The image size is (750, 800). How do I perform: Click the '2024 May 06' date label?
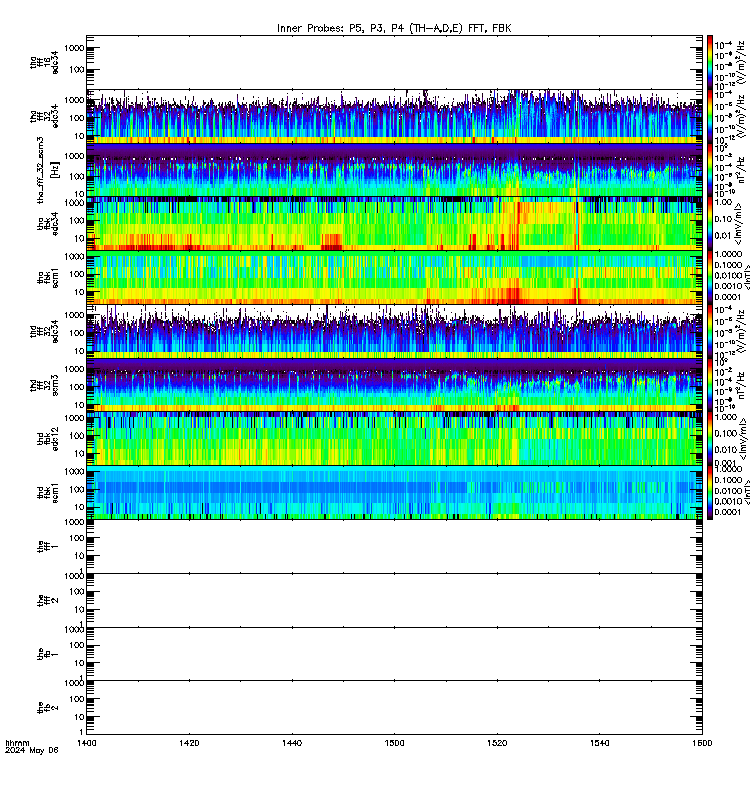click(x=32, y=751)
